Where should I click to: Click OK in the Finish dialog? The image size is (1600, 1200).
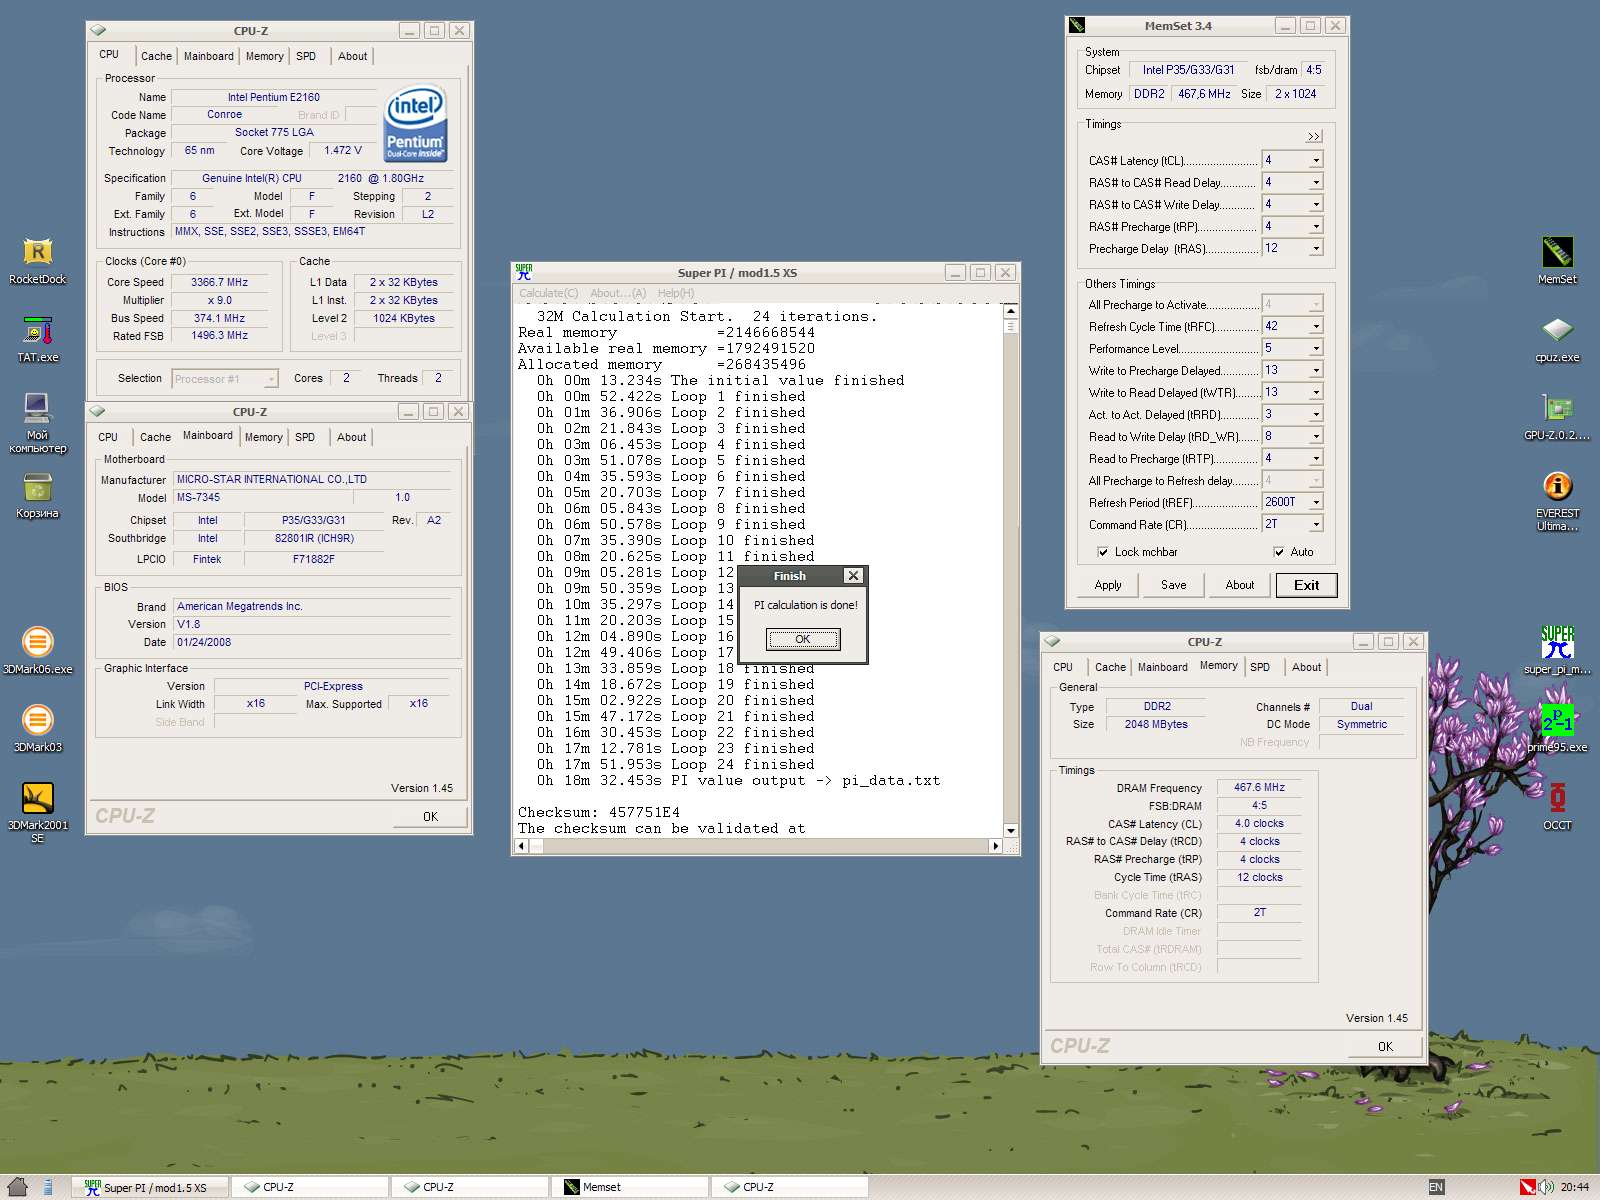pos(803,639)
